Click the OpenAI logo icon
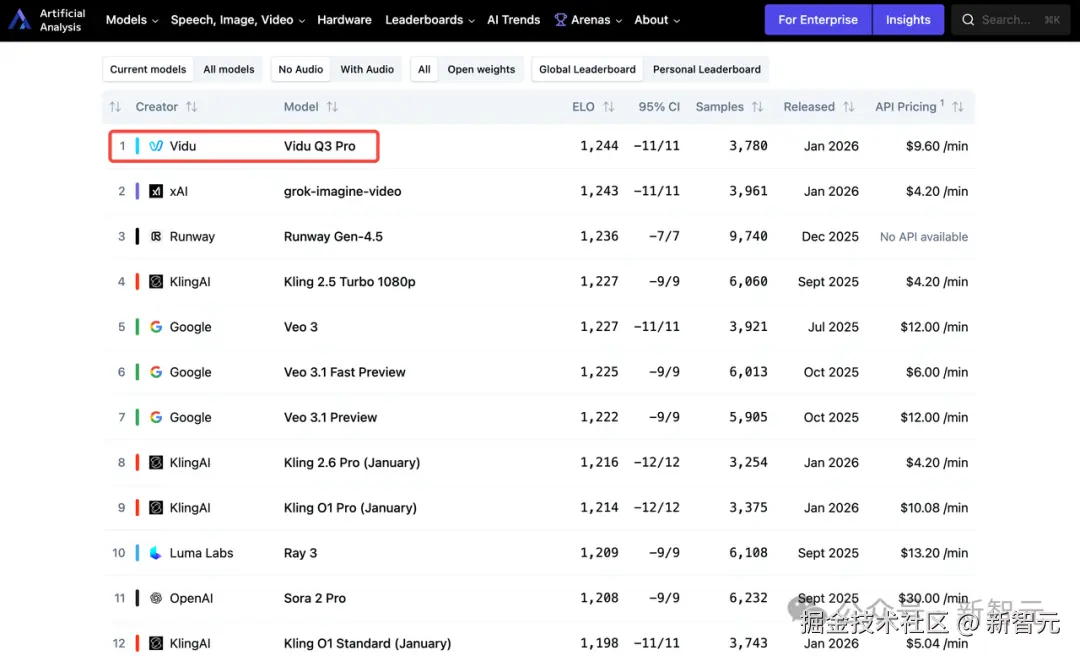Viewport: 1080px width, 656px height. pyautogui.click(x=156, y=598)
